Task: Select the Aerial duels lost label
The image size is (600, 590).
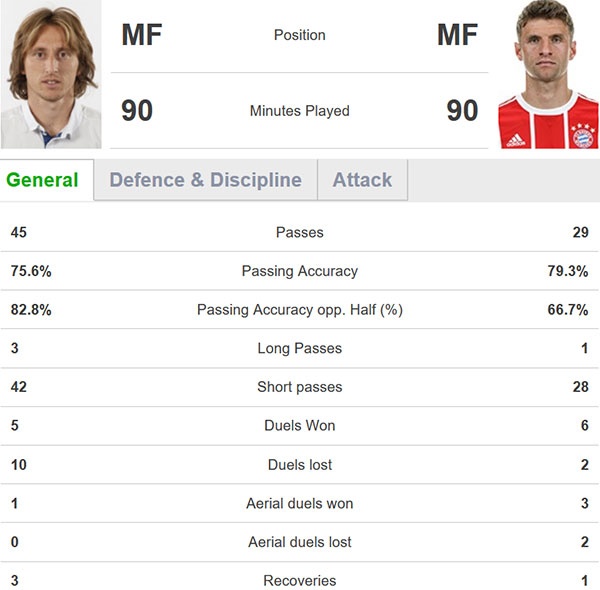Action: (x=300, y=542)
